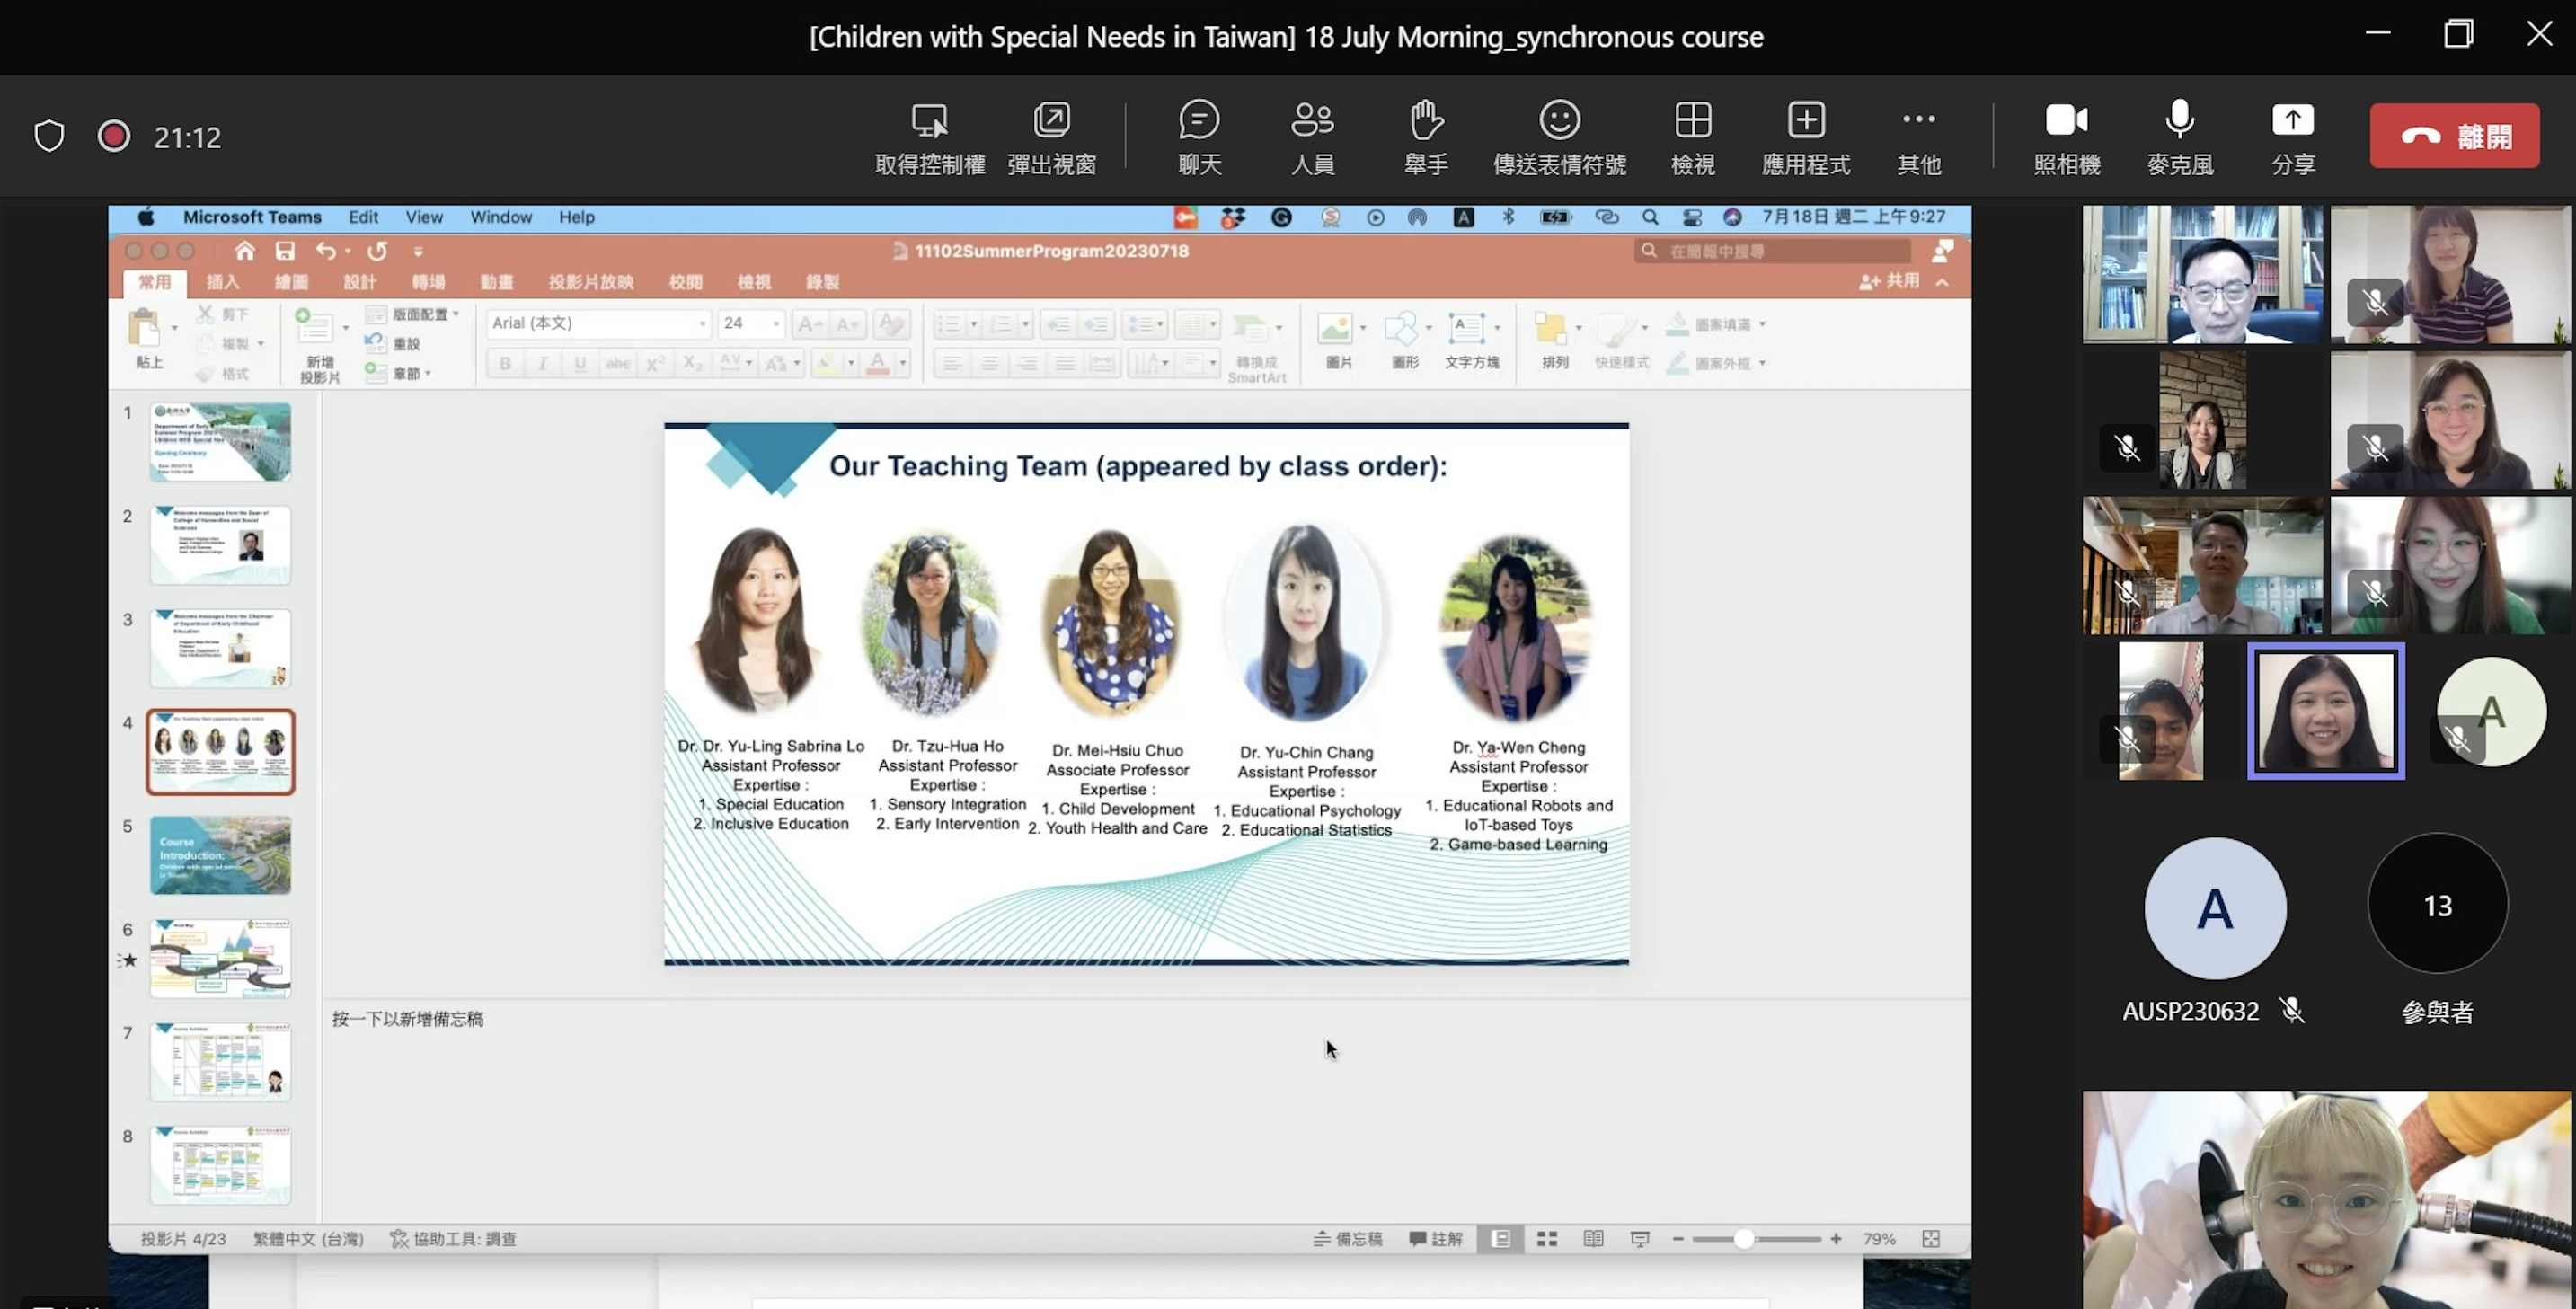The image size is (2576, 1309).
Task: Click the Spotlight search icon in menu bar
Action: (x=1650, y=217)
